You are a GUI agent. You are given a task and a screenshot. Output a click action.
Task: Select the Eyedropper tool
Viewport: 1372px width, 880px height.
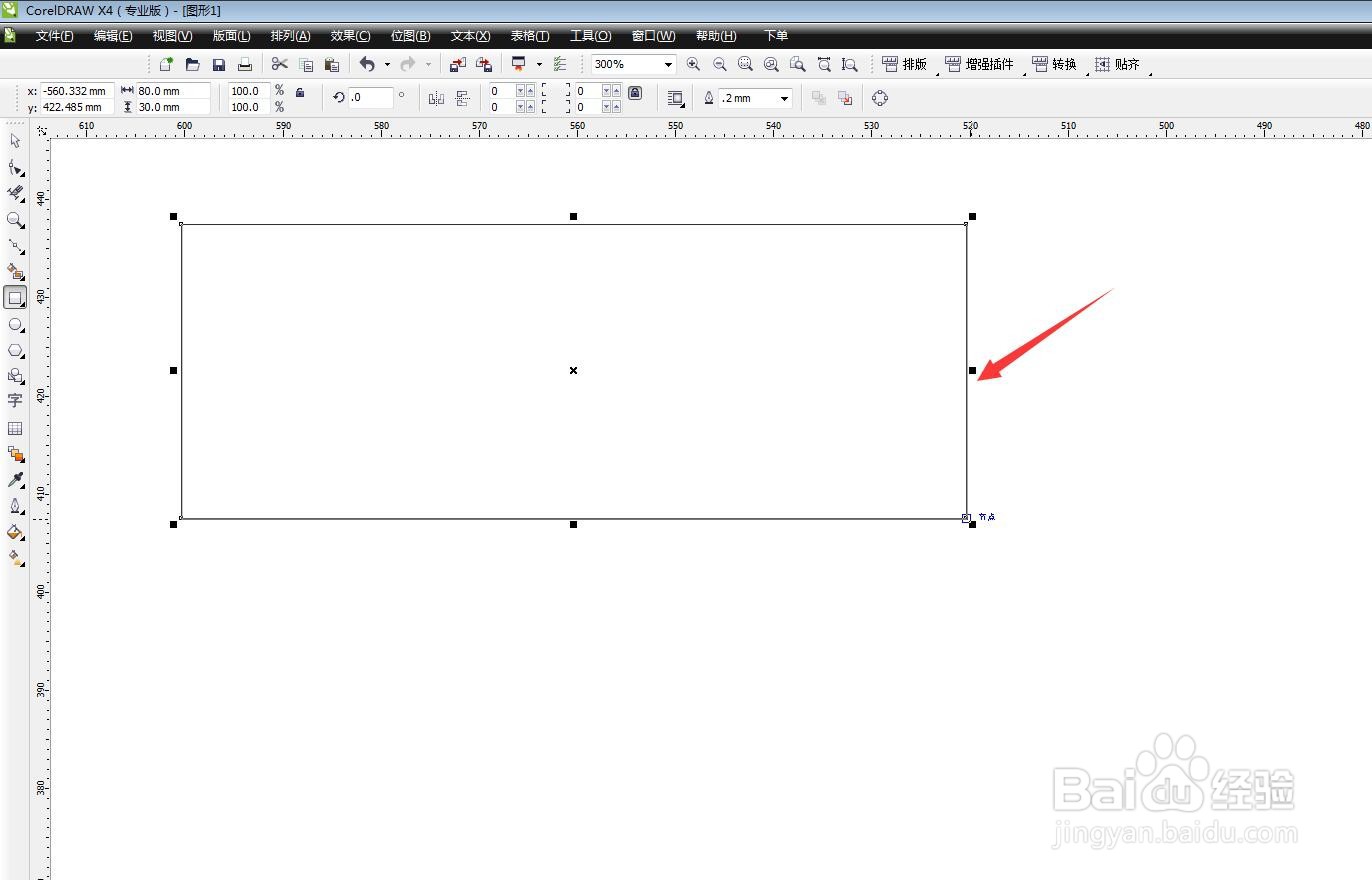tap(15, 480)
